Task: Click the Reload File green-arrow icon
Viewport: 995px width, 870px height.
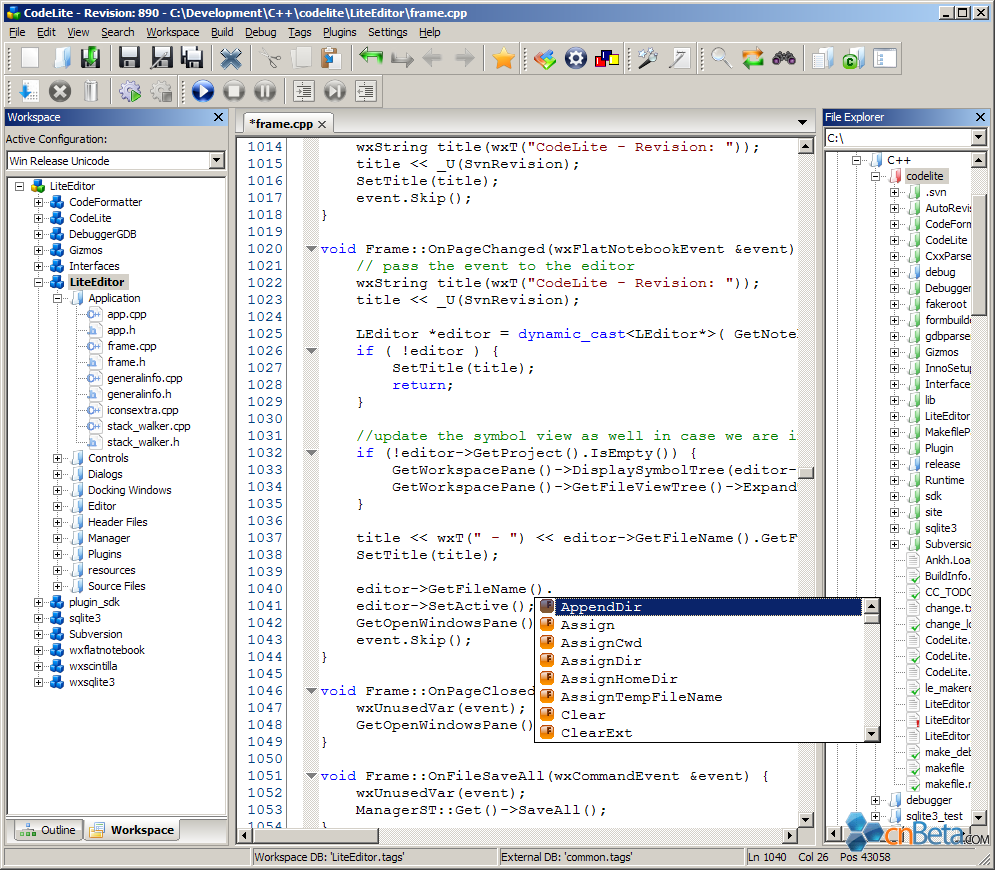Action: (x=91, y=58)
